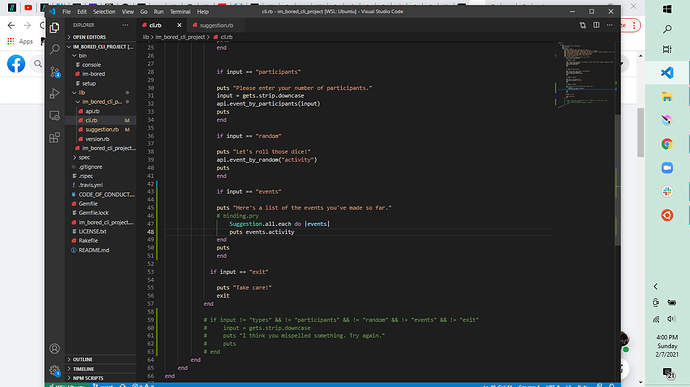
Task: Open Accounts menu icon
Action: point(55,349)
